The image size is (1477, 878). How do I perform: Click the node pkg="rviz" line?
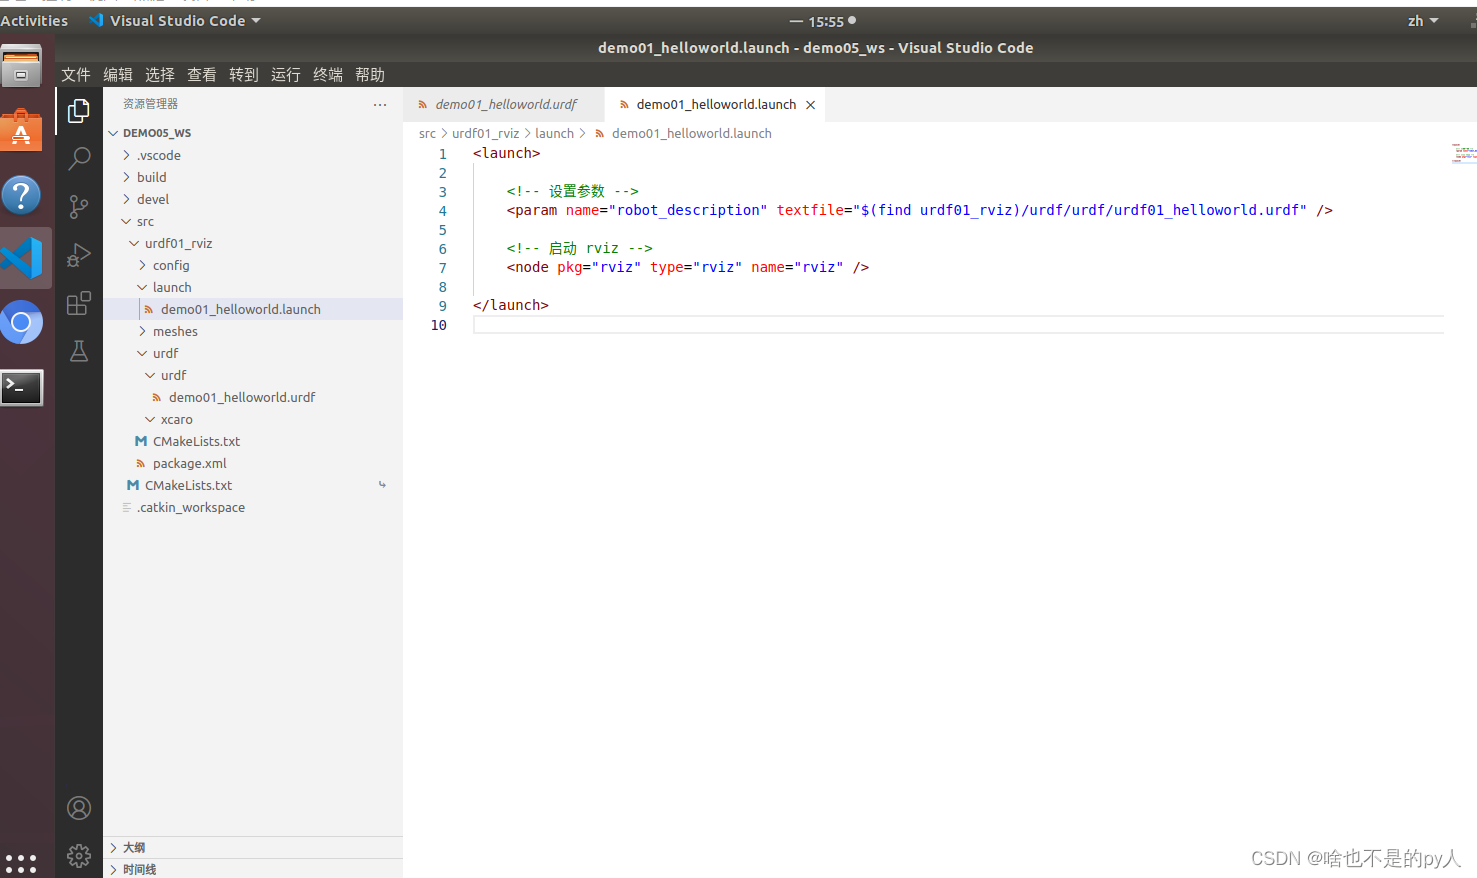[687, 267]
